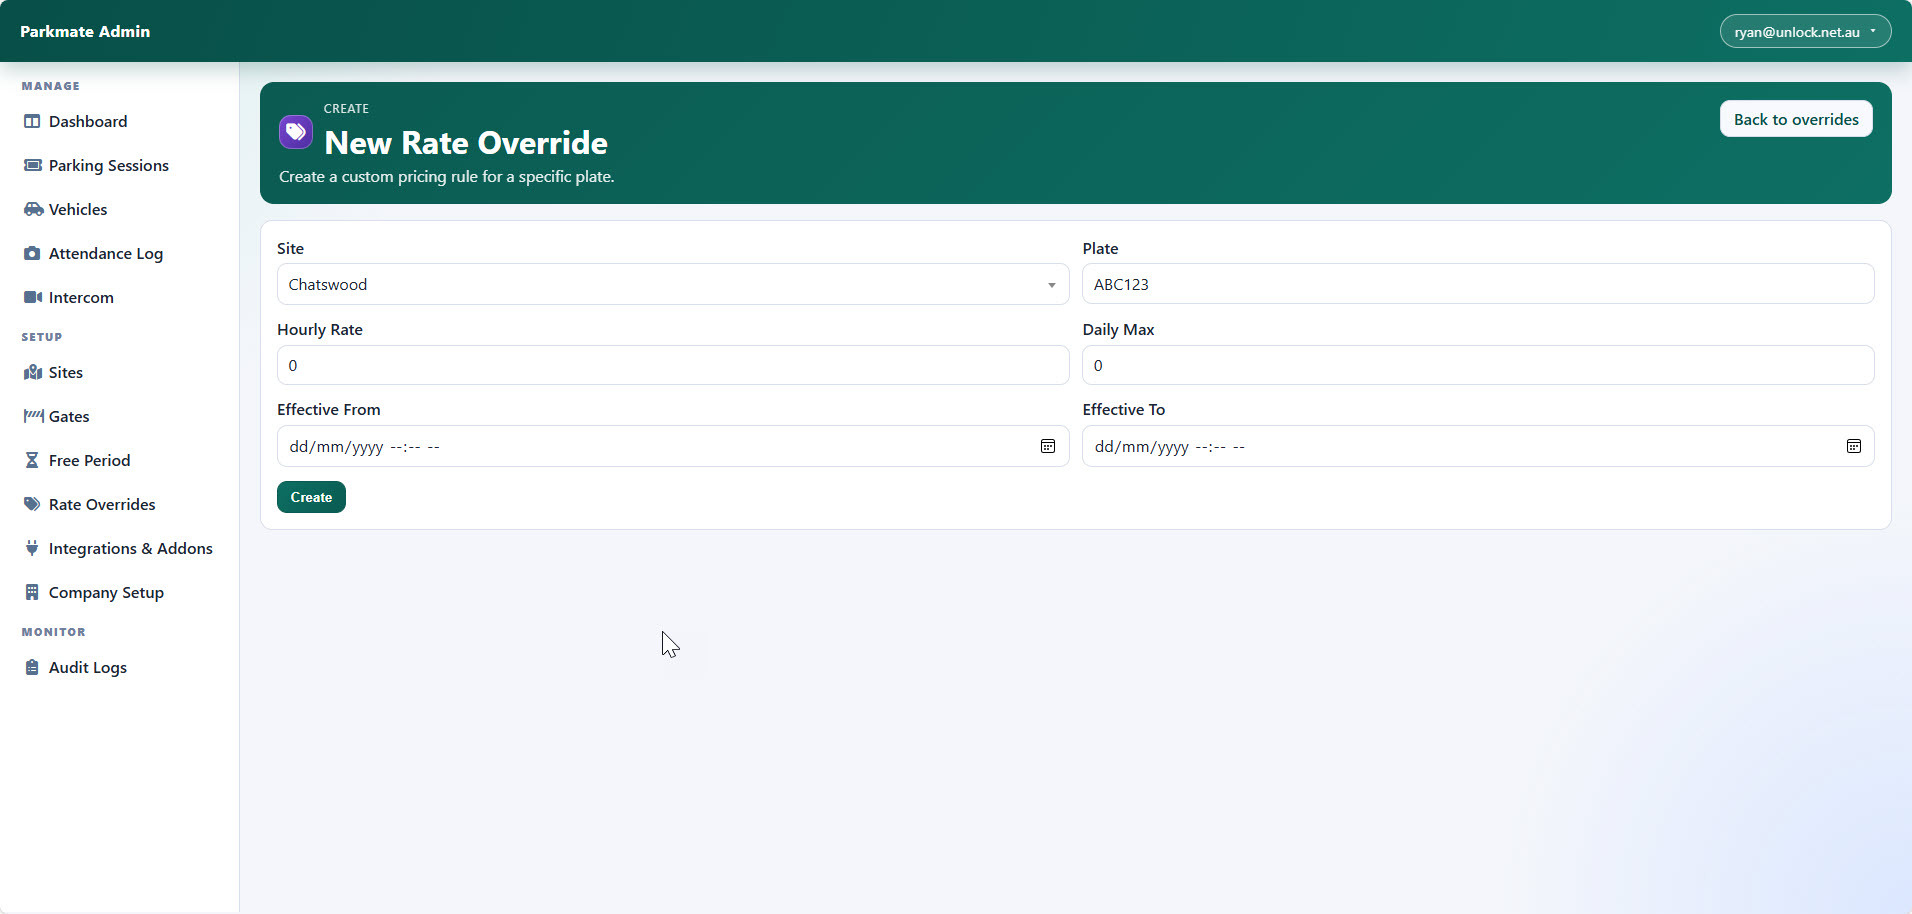Open the ryan@unlock.net.au account dropdown
Image resolution: width=1912 pixels, height=914 pixels.
click(1804, 32)
